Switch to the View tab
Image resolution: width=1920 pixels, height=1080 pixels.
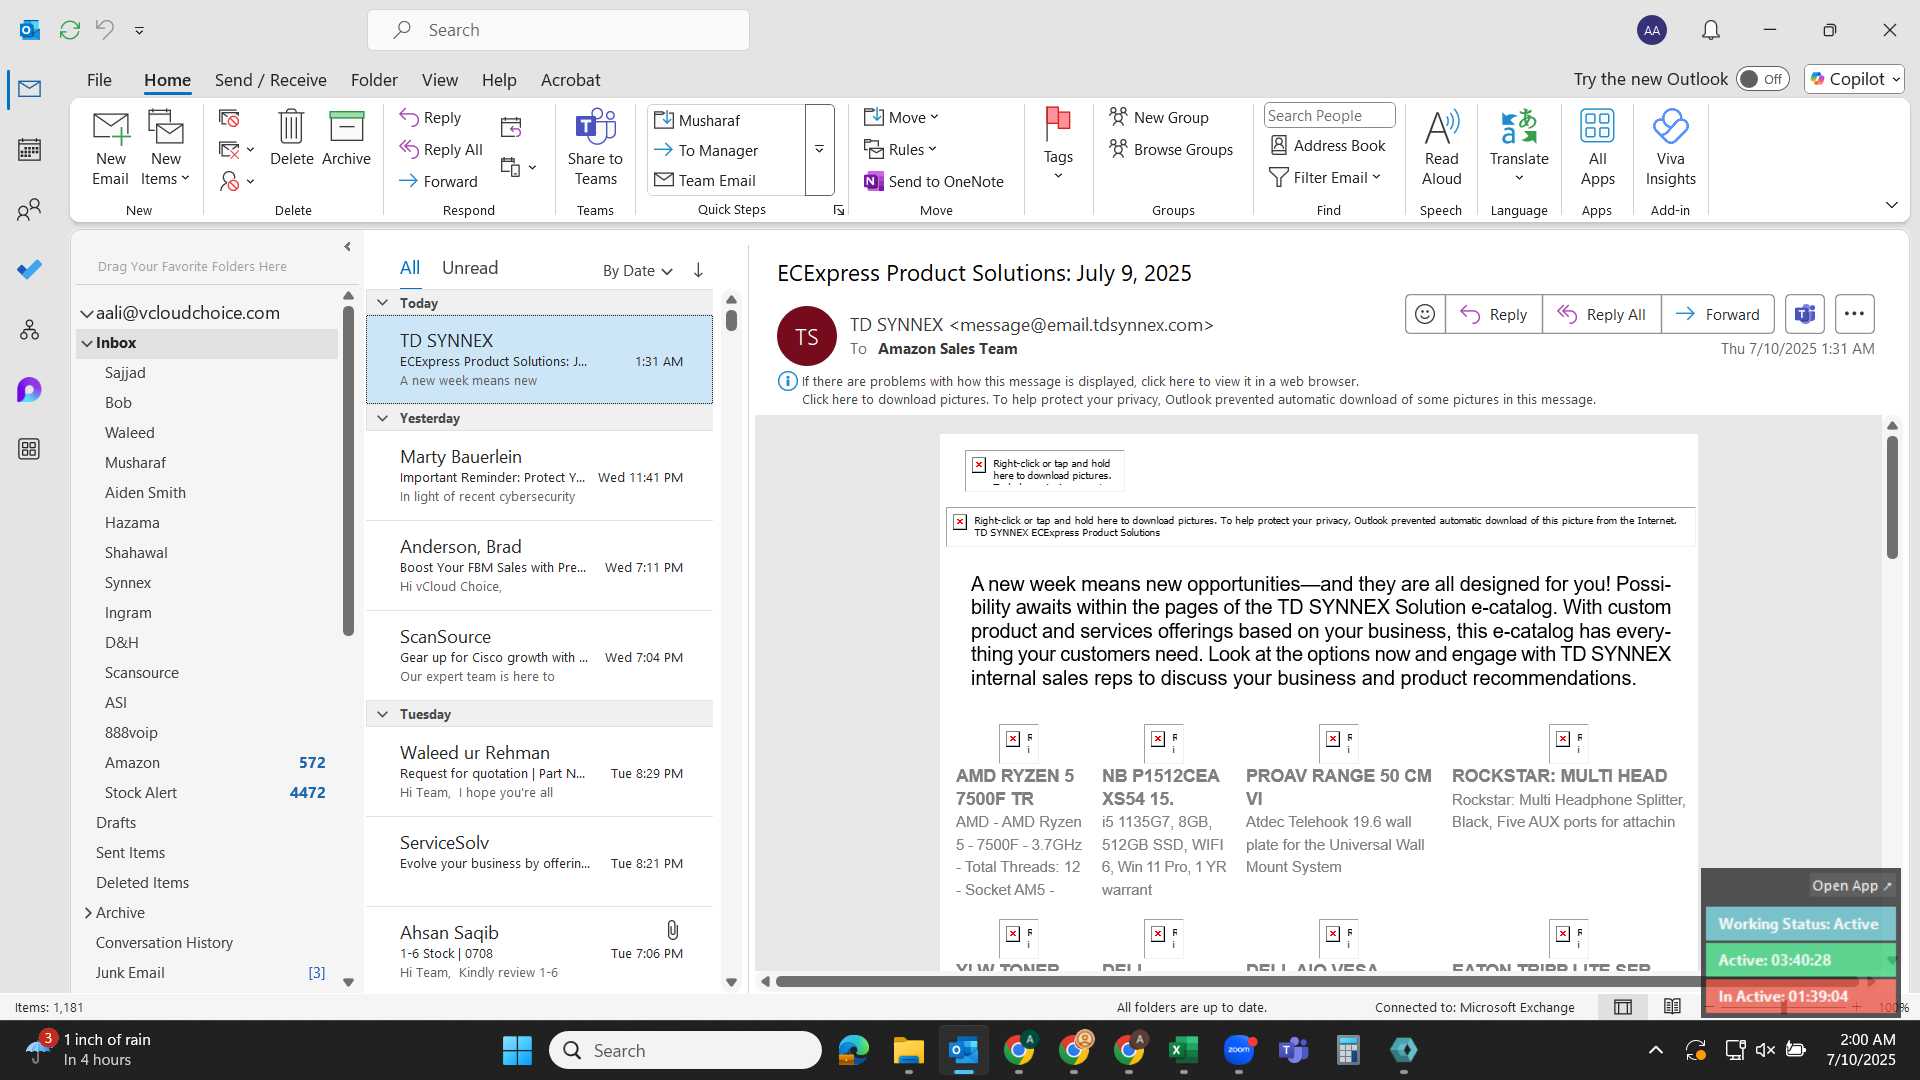pyautogui.click(x=439, y=79)
